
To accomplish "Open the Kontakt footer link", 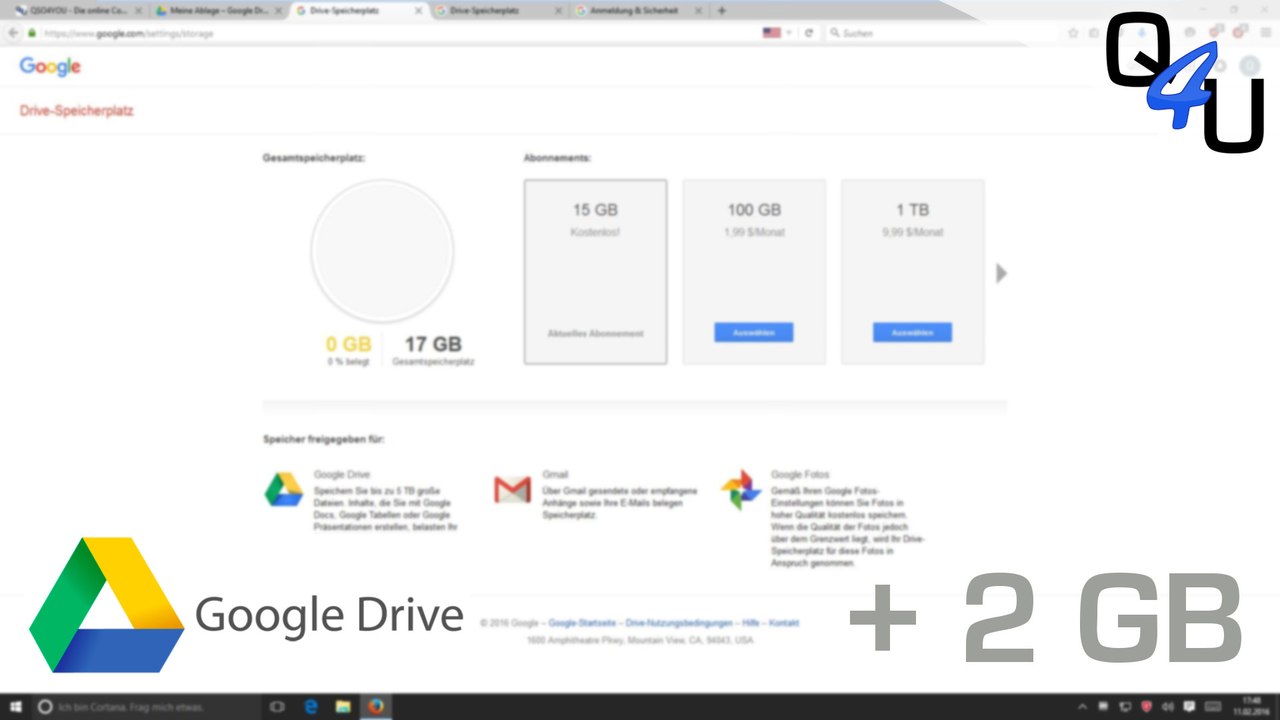I will click(784, 623).
